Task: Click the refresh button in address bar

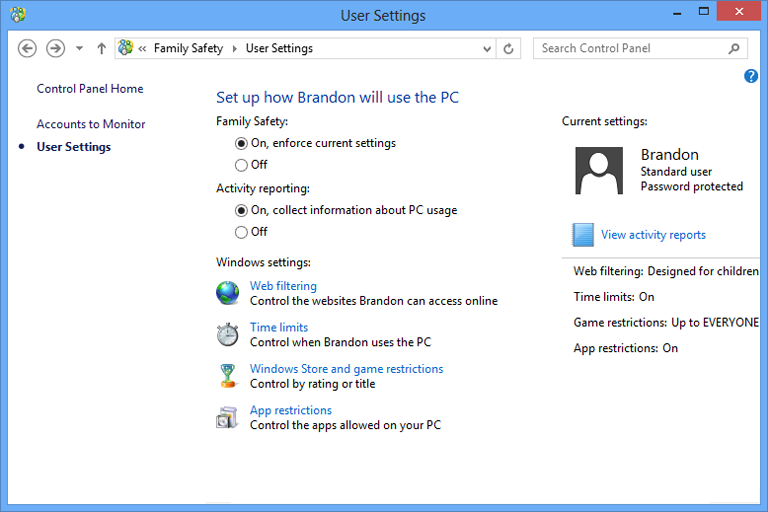Action: pyautogui.click(x=509, y=48)
